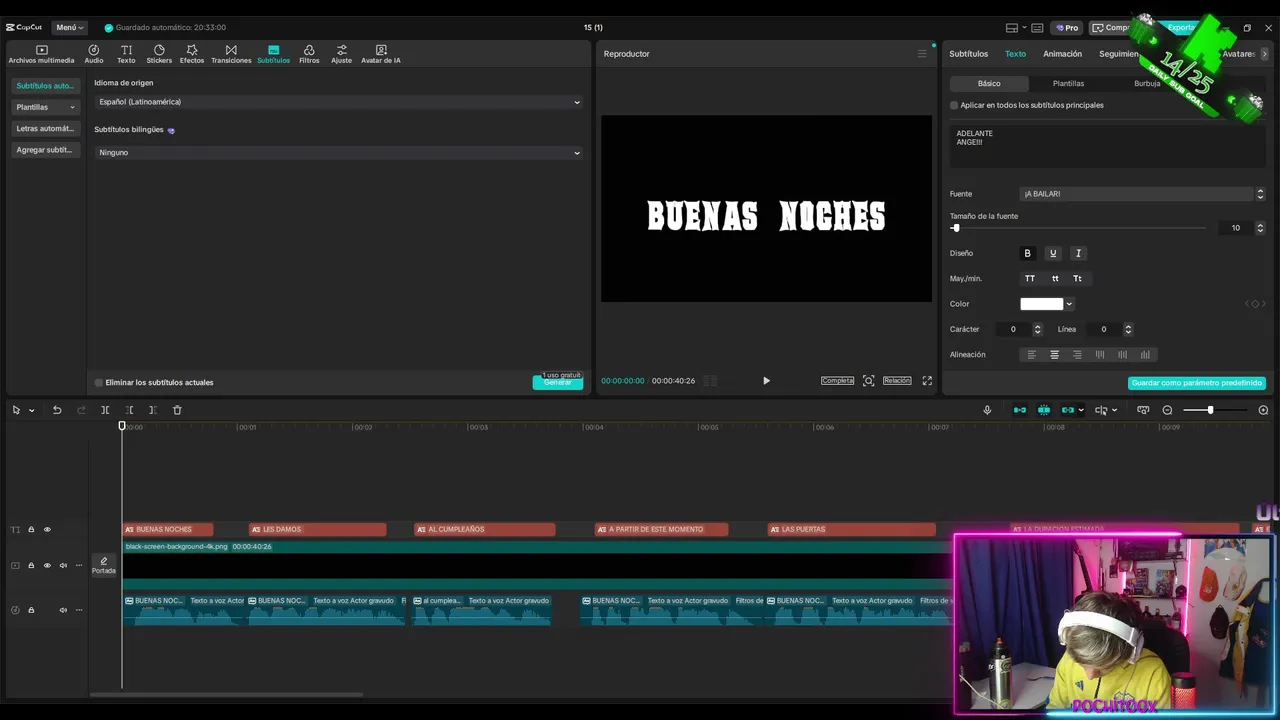Open the Ajuste tab
The image size is (1280, 720).
[x=341, y=54]
